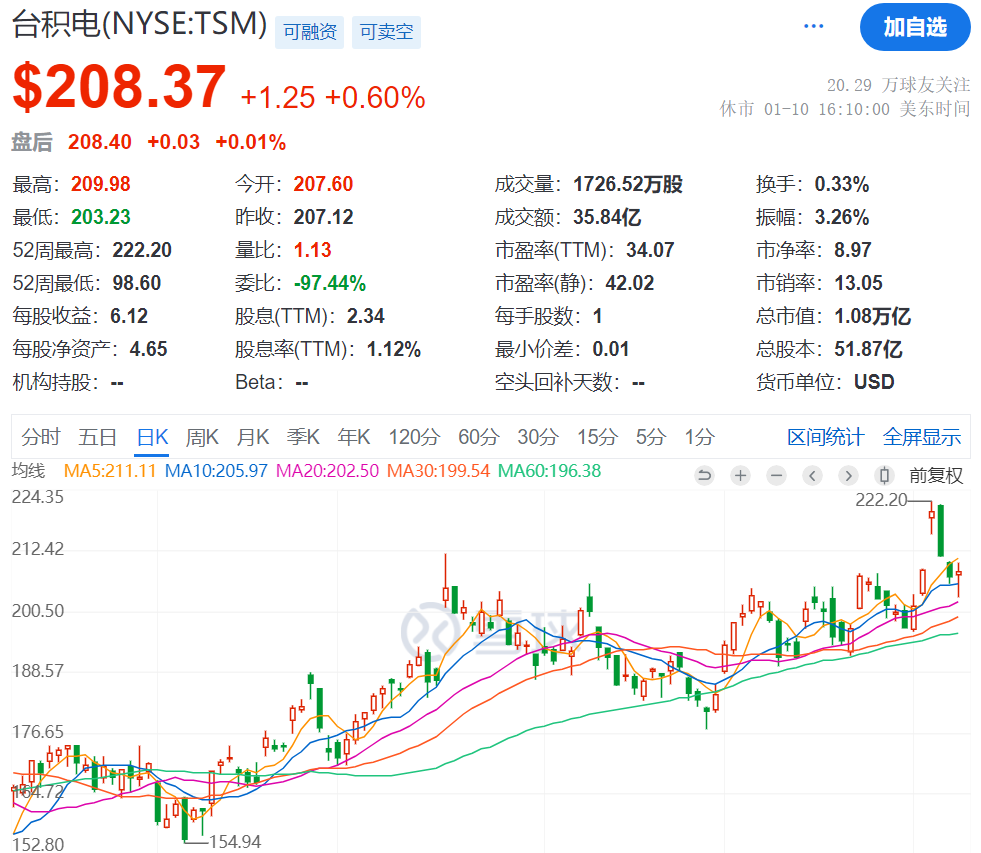Select the 季K quarterly tab
The image size is (981, 853).
tap(303, 437)
